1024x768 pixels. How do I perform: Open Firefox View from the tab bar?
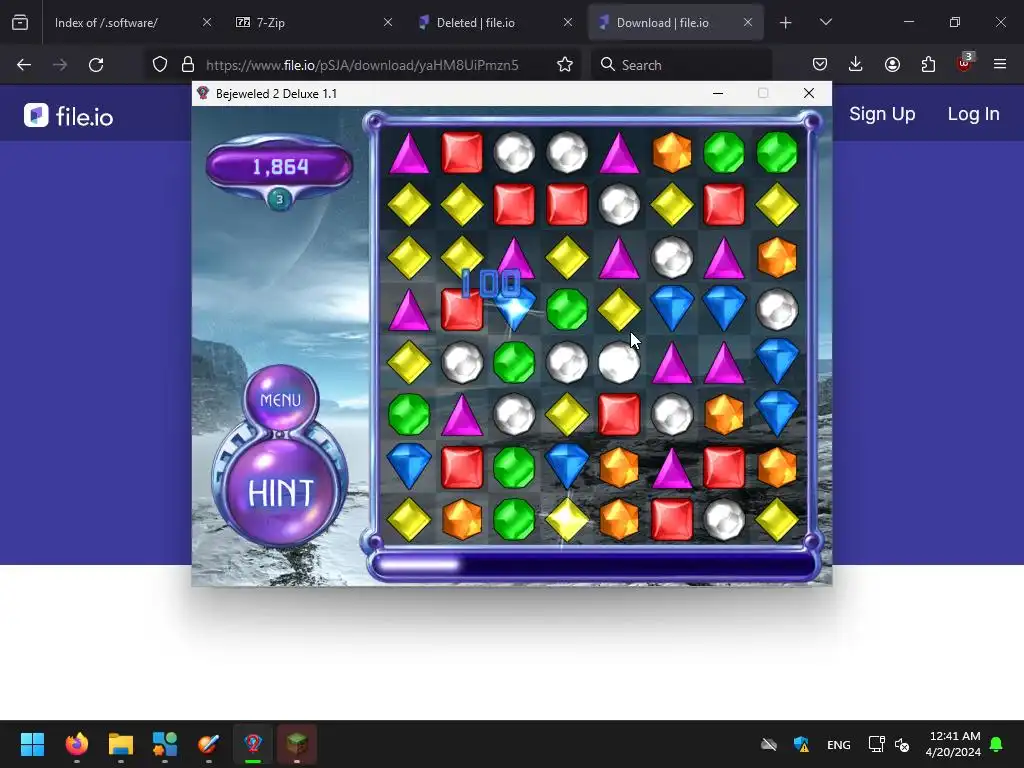[20, 23]
